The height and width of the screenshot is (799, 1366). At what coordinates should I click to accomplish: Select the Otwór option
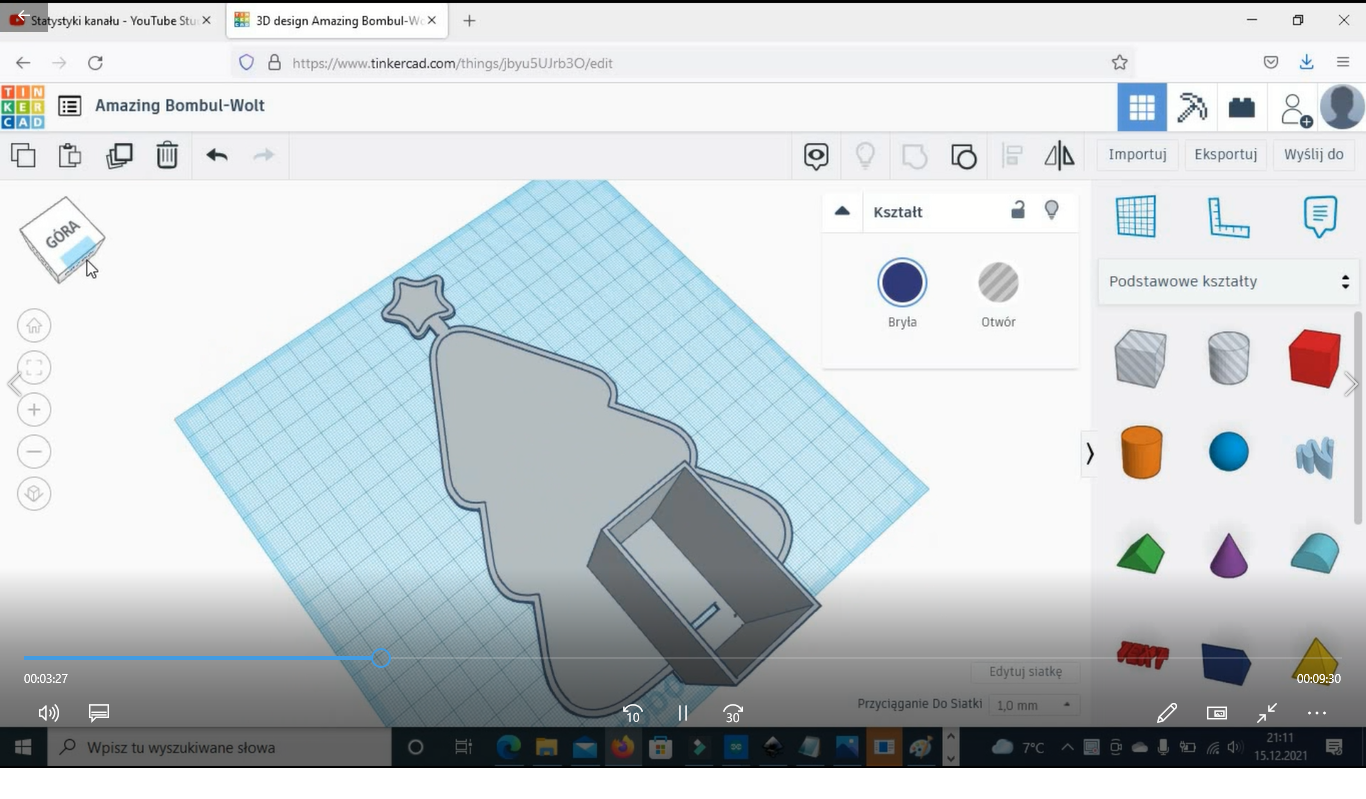(997, 282)
